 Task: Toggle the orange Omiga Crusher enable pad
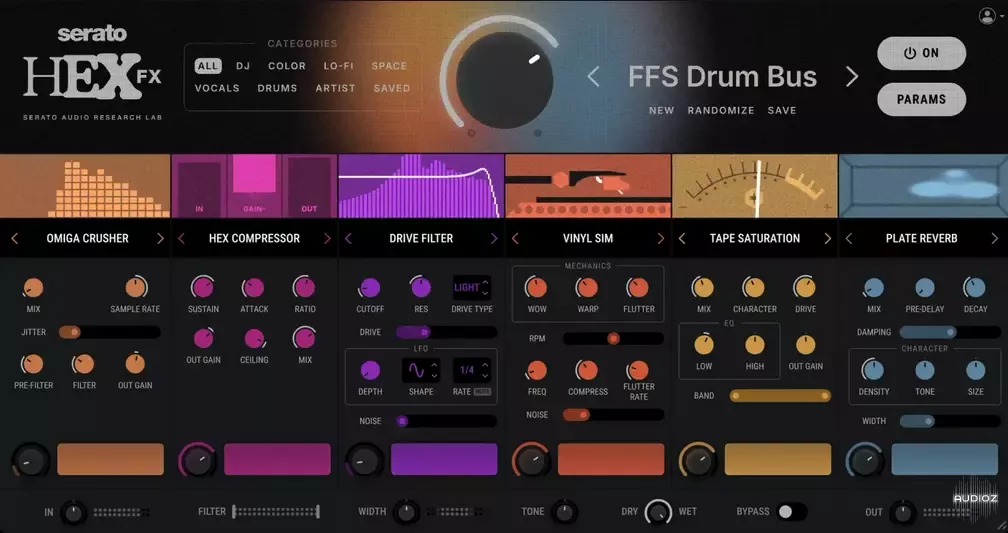pos(111,459)
